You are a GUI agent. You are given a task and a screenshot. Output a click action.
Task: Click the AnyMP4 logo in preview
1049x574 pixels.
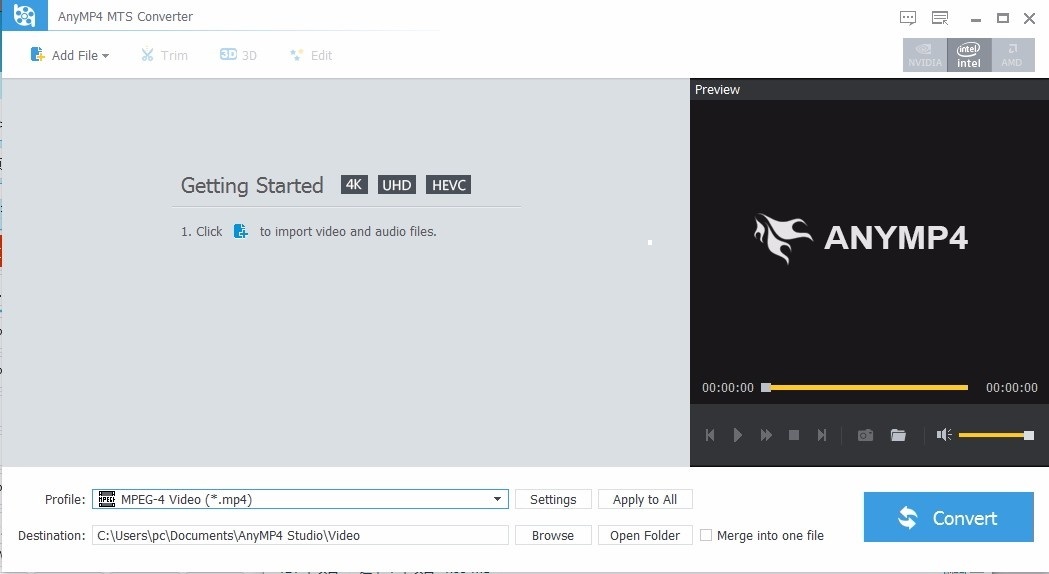861,238
